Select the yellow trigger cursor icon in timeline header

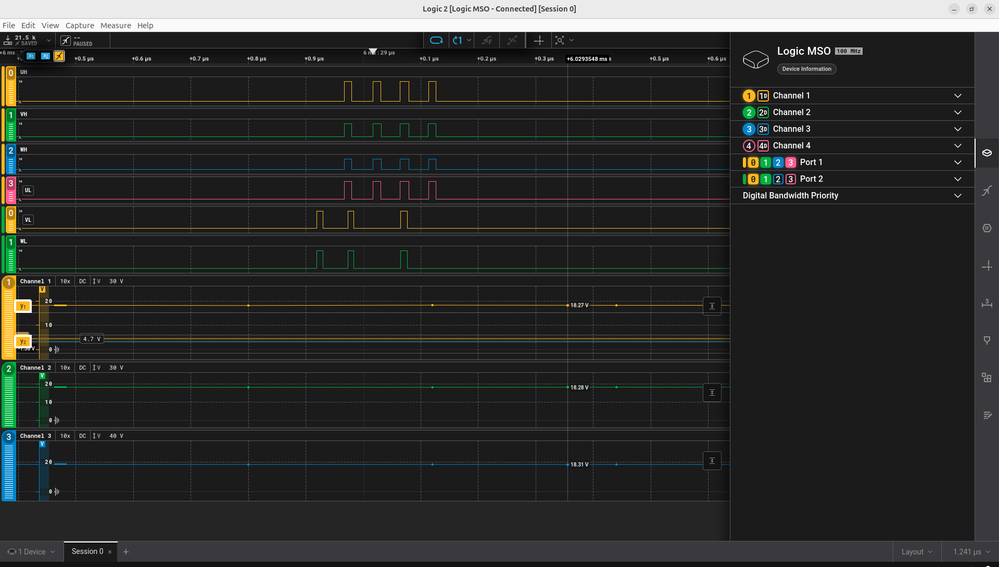click(59, 56)
